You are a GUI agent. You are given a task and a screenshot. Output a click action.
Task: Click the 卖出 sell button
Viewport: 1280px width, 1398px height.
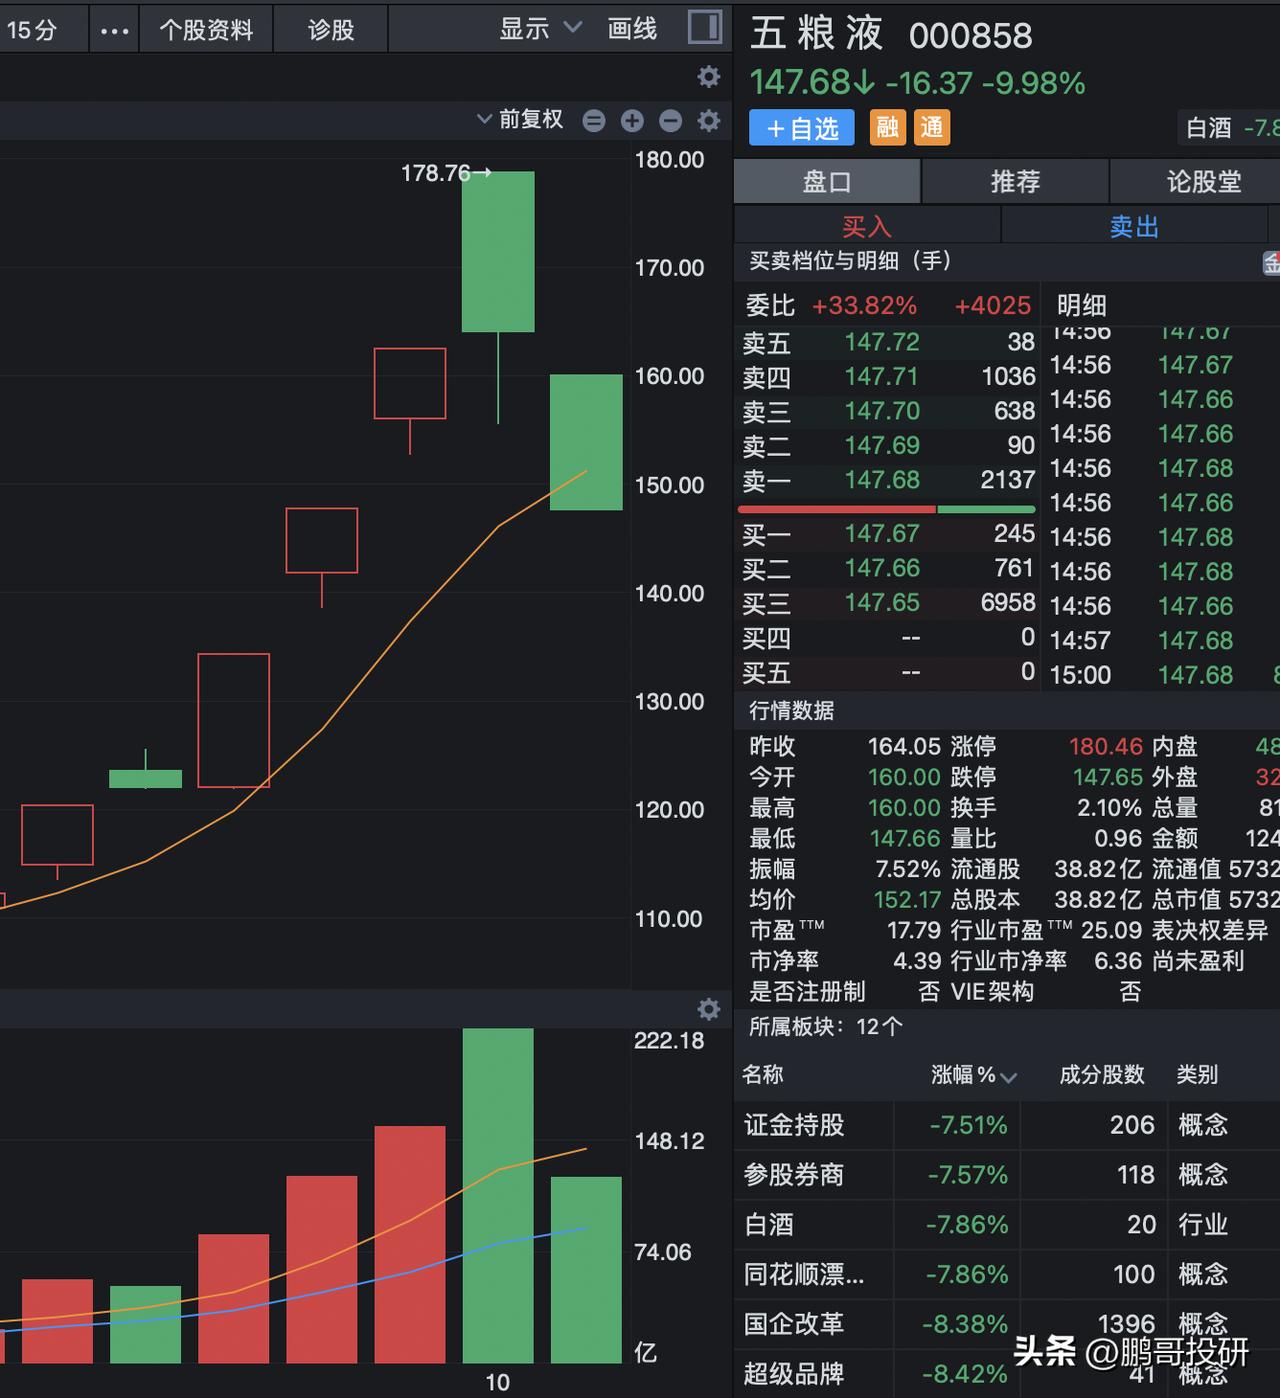point(1134,226)
